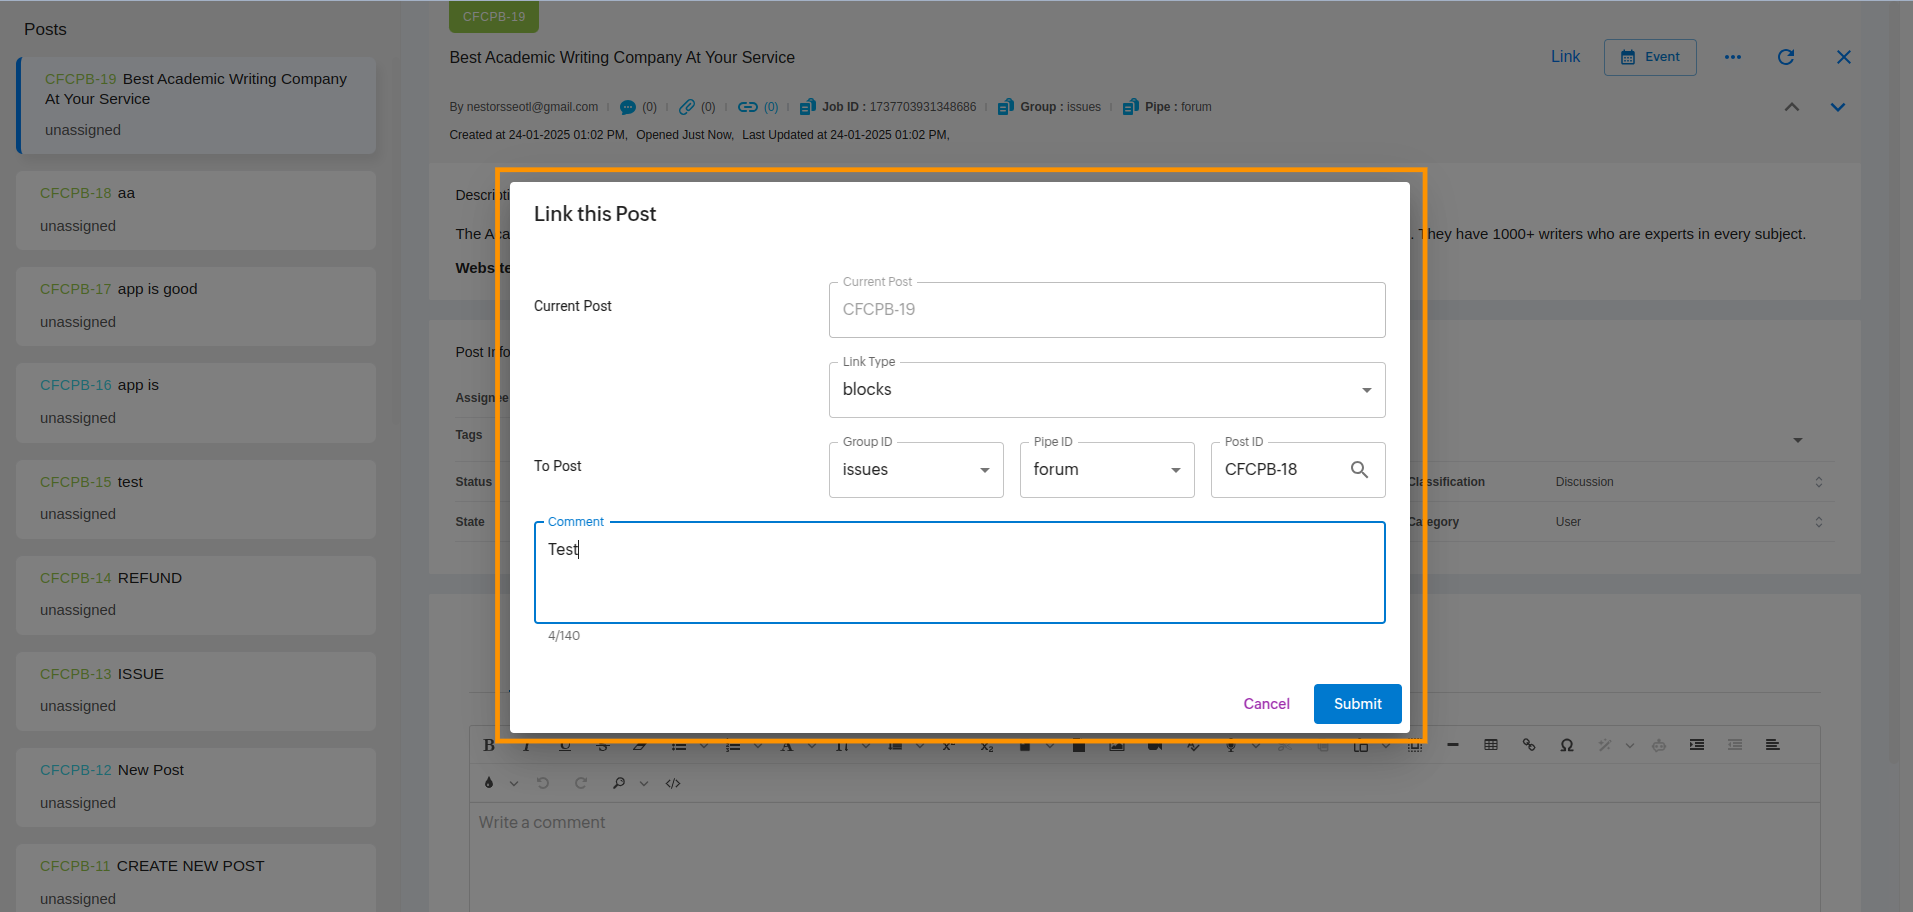The width and height of the screenshot is (1913, 912).
Task: Select post CFCPB-19 Best Academic Writing Company
Action: (x=197, y=105)
